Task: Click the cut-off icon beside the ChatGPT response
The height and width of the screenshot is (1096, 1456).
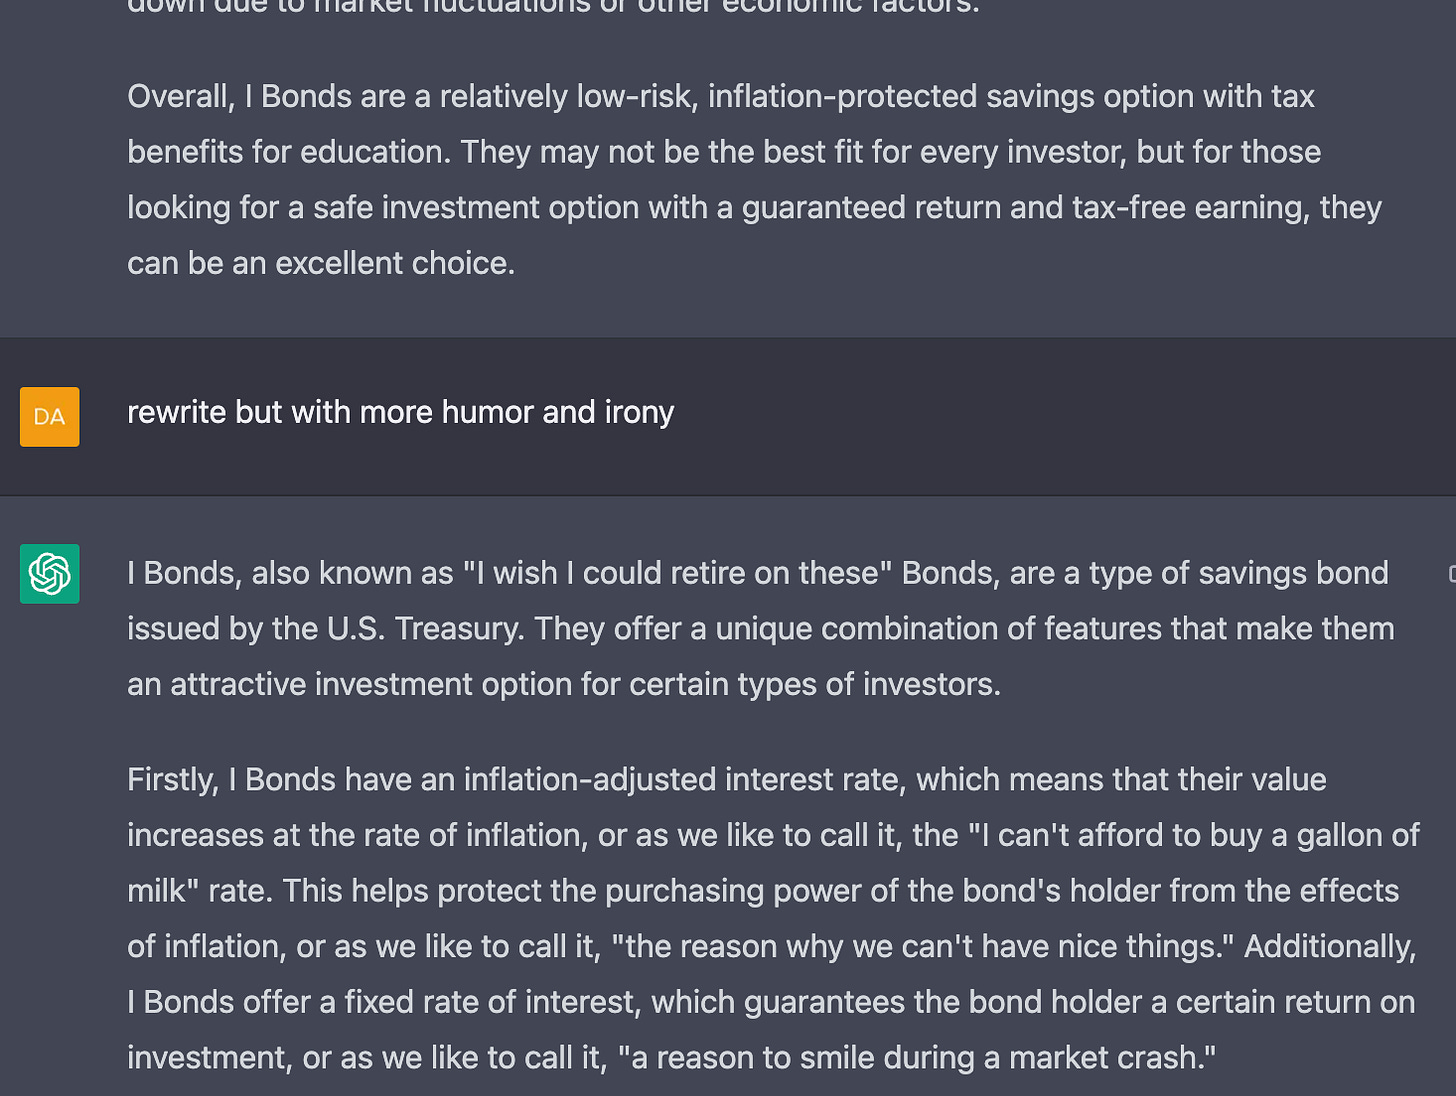Action: [x=1451, y=573]
